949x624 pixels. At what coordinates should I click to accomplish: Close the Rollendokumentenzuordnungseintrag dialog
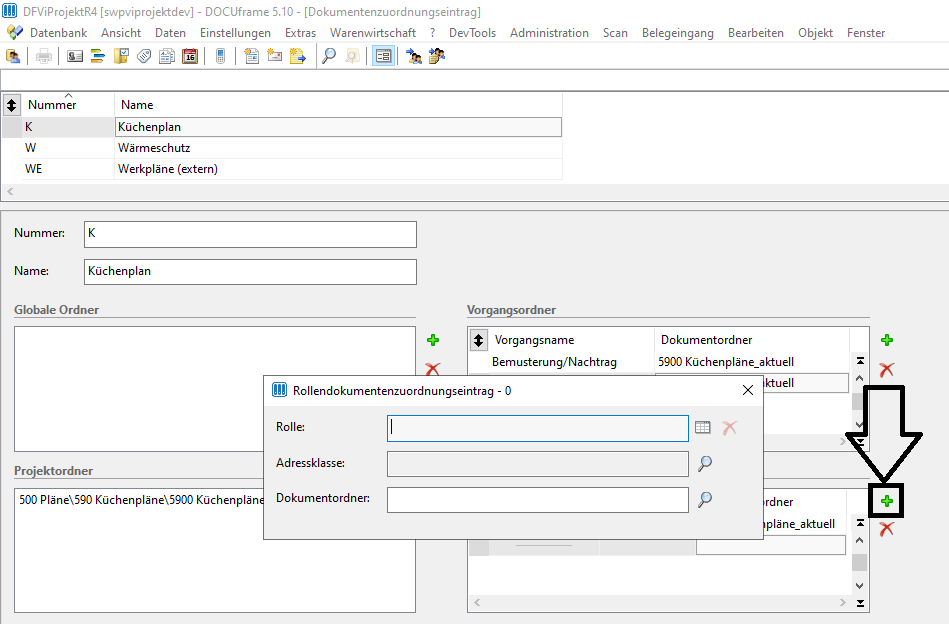(x=748, y=390)
